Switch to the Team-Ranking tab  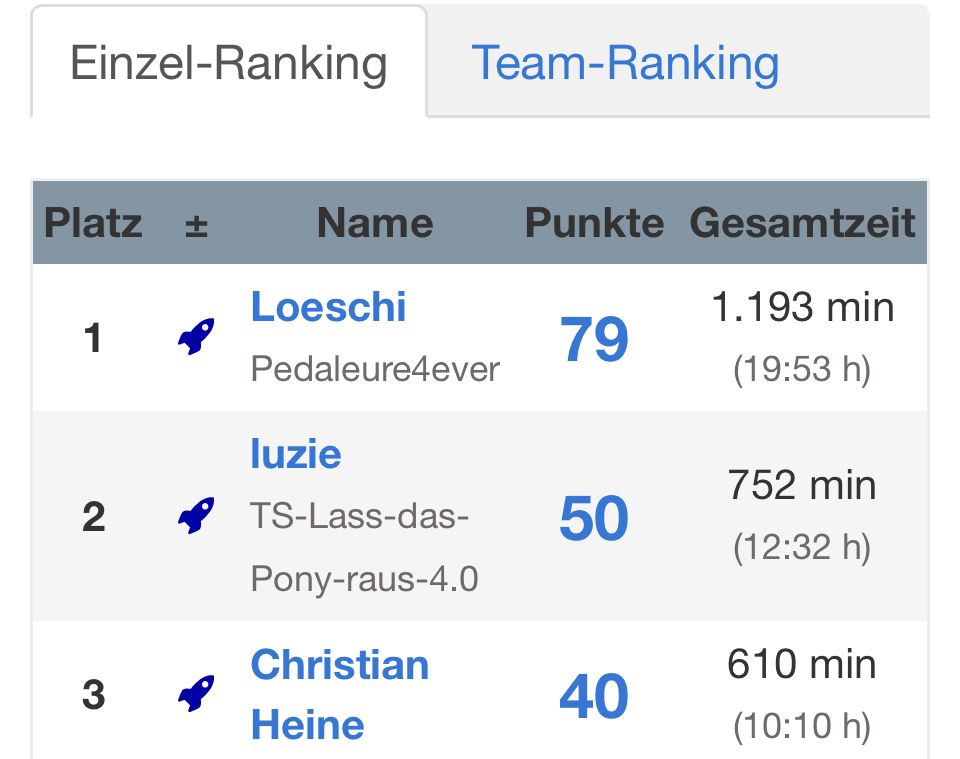[x=625, y=63]
